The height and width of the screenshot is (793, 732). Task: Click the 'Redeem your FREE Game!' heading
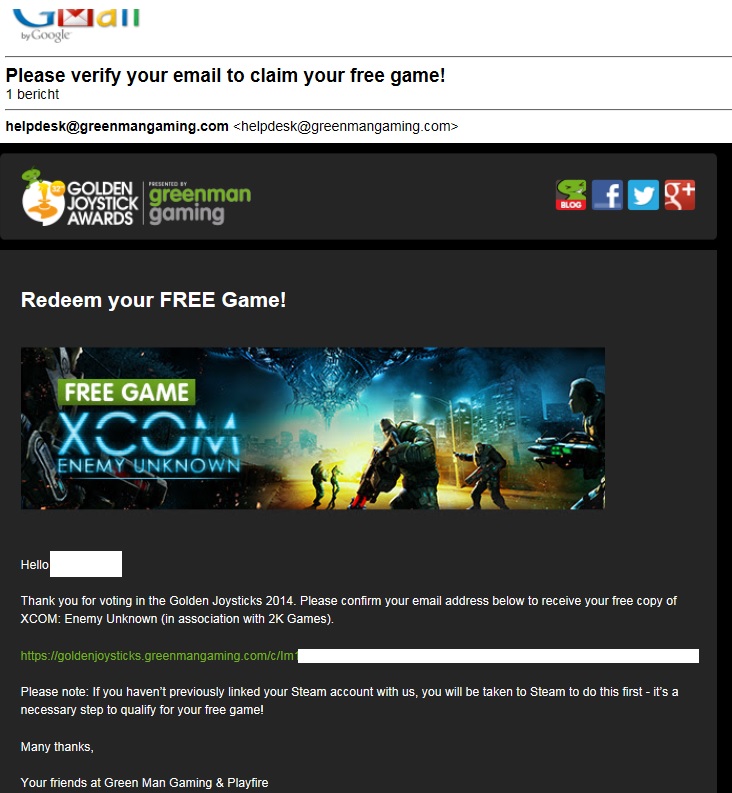153,300
